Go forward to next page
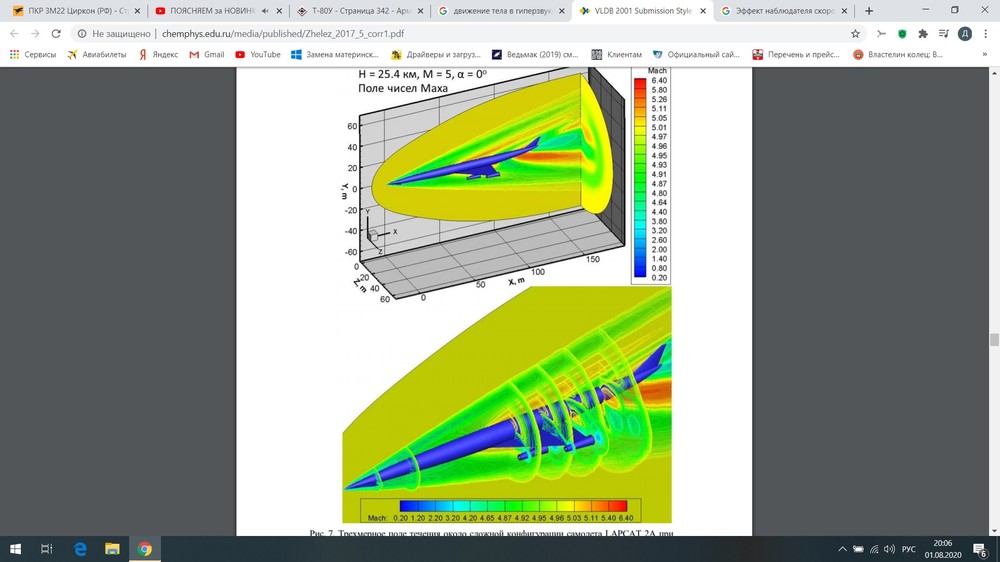Viewport: 1000px width, 562px height. [35, 34]
